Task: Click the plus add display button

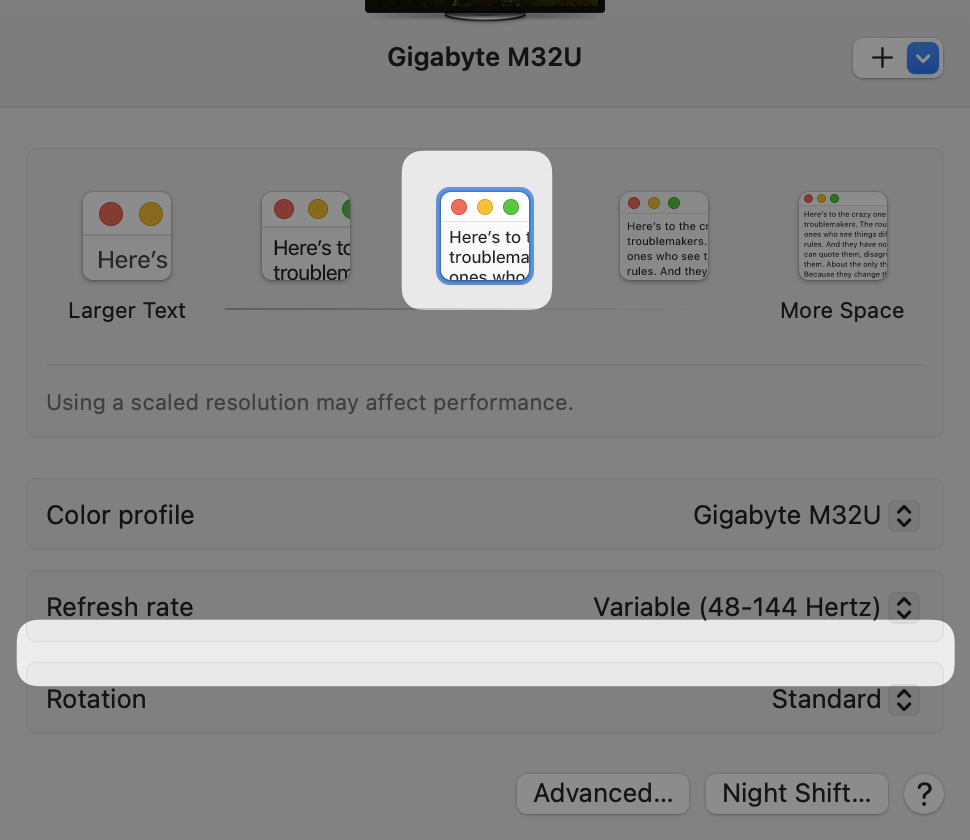Action: click(881, 58)
